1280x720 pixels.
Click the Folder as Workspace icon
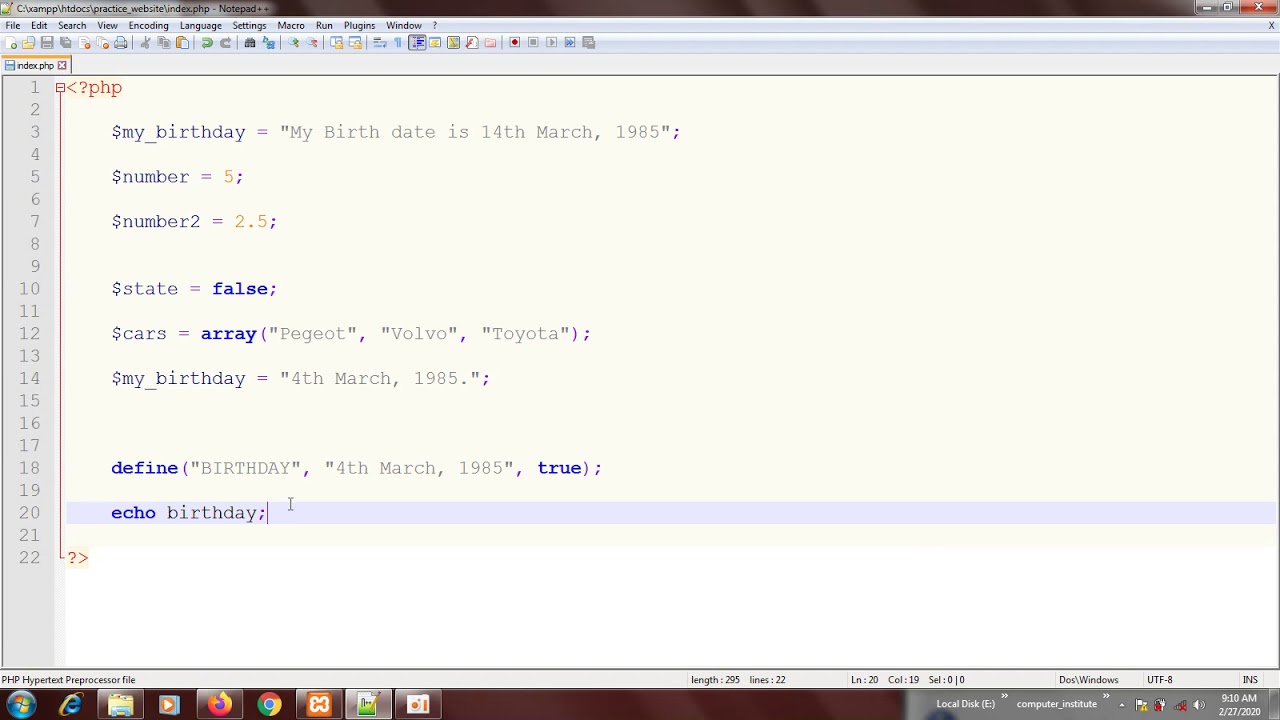490,42
